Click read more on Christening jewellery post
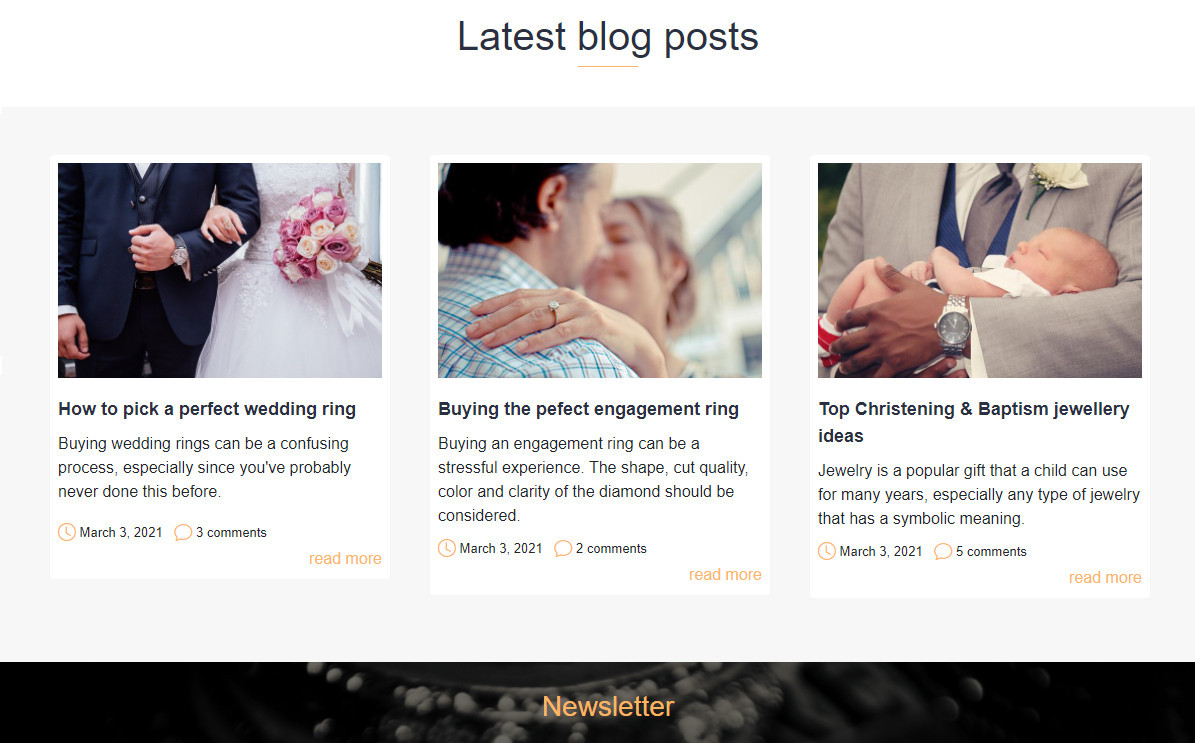Screen dimensions: 1195x743 pyautogui.click(x=1105, y=578)
